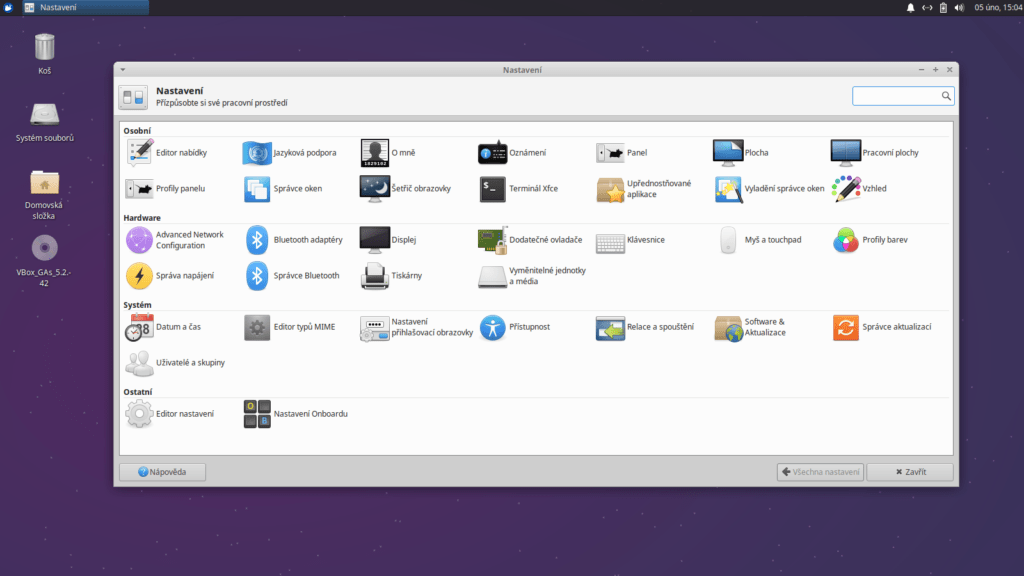
Task: Open Nastavení Onboardu keyboard settings
Action: (x=295, y=414)
